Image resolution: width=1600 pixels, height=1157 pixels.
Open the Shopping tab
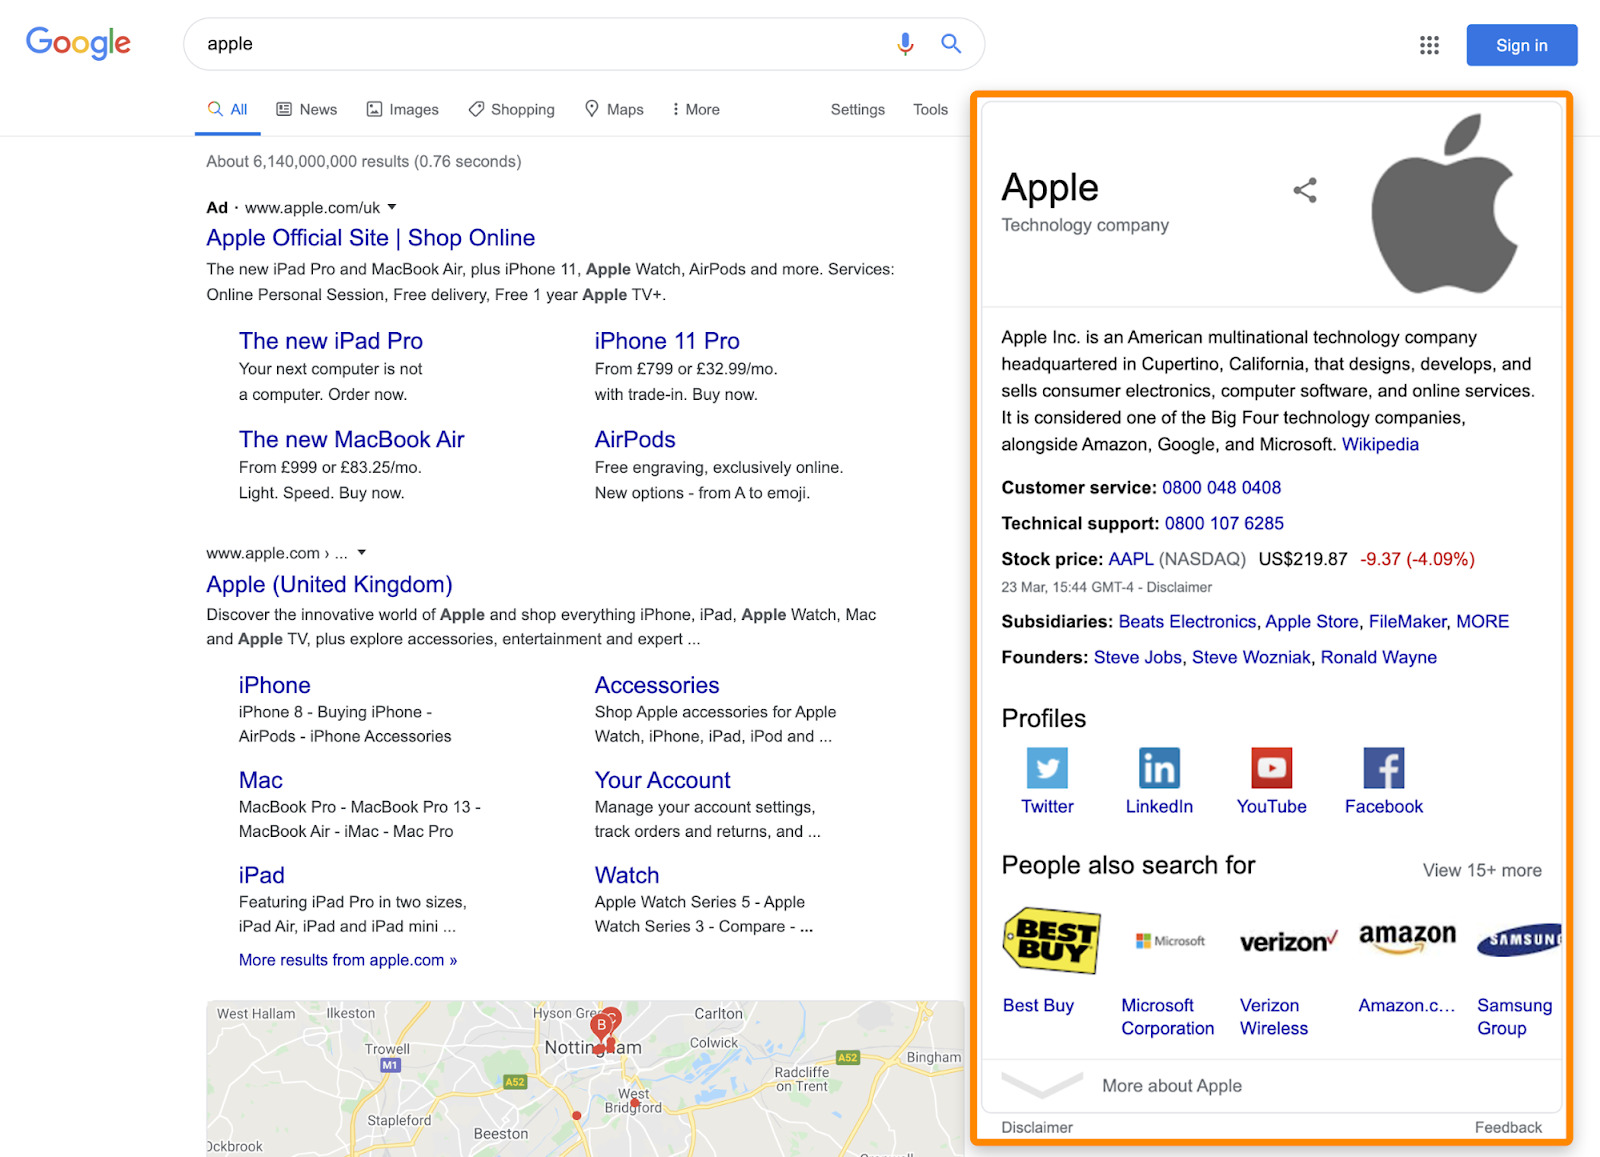tap(511, 109)
